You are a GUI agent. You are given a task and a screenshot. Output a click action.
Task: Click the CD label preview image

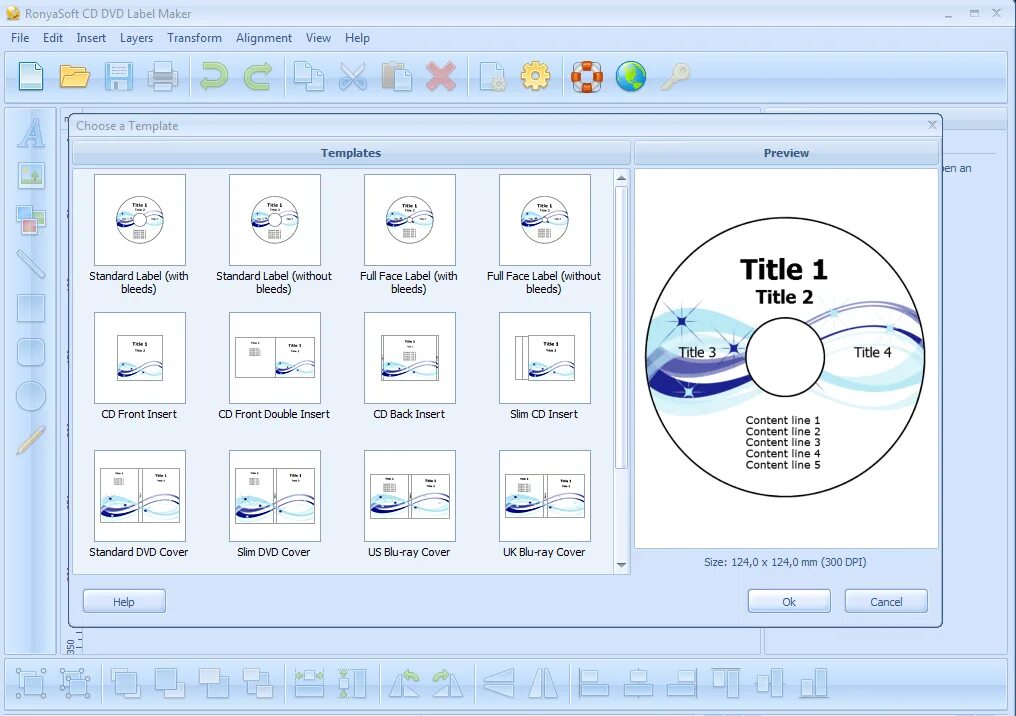[785, 357]
